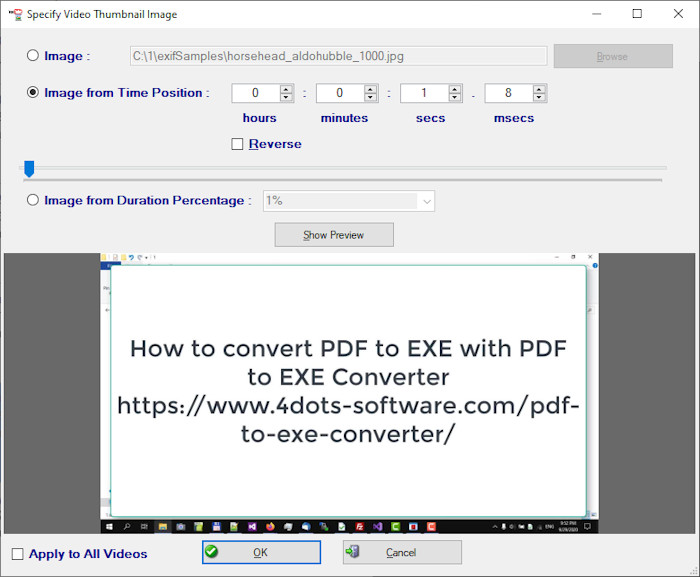
Task: Increment the msecs spinner up arrow
Action: (539, 88)
